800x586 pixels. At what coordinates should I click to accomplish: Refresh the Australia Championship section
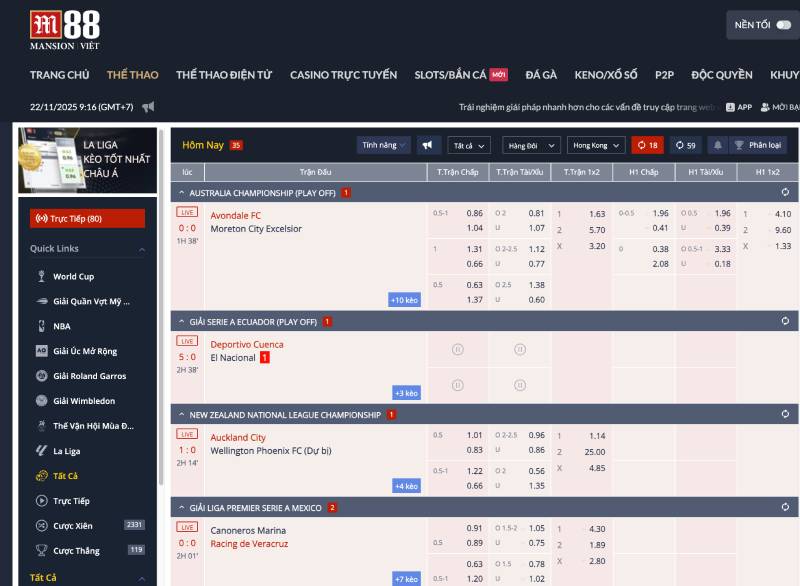tap(785, 192)
